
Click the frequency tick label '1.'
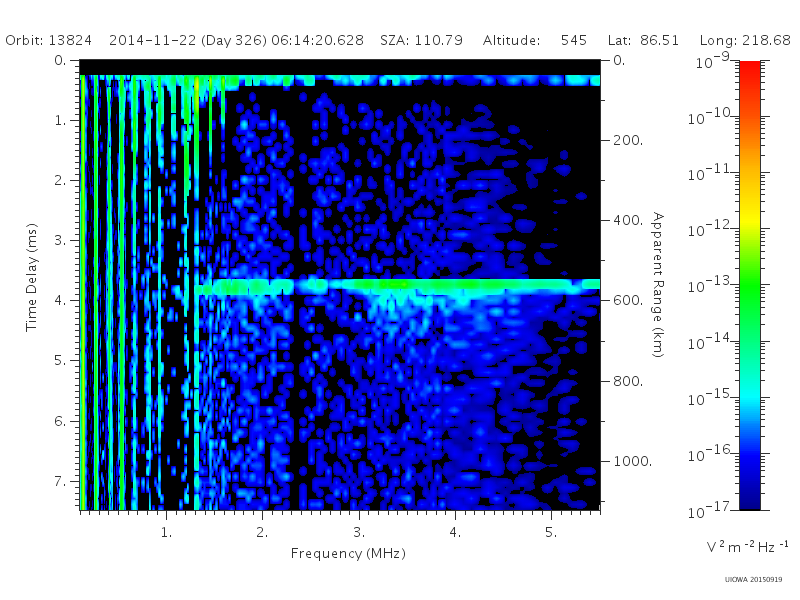coord(166,532)
